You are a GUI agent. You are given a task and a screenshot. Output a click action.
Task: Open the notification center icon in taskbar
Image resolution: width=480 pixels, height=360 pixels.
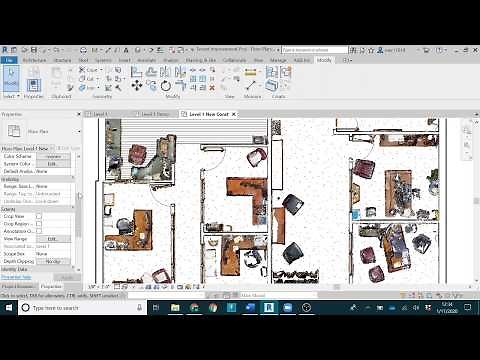click(x=468, y=308)
